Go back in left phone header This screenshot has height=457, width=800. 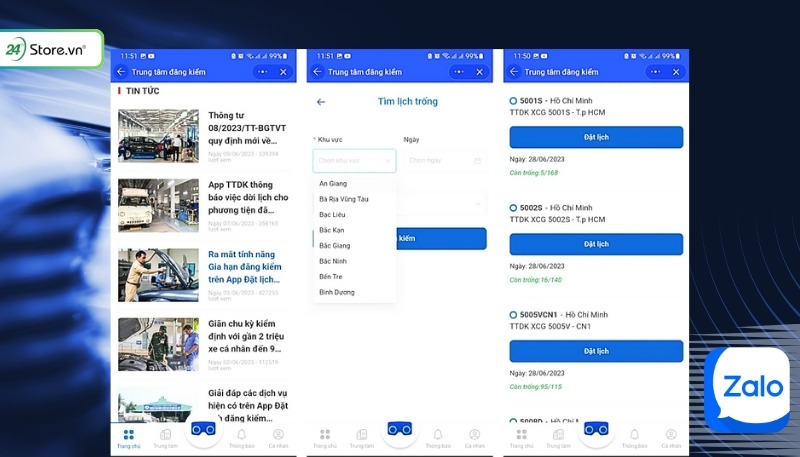pyautogui.click(x=121, y=72)
